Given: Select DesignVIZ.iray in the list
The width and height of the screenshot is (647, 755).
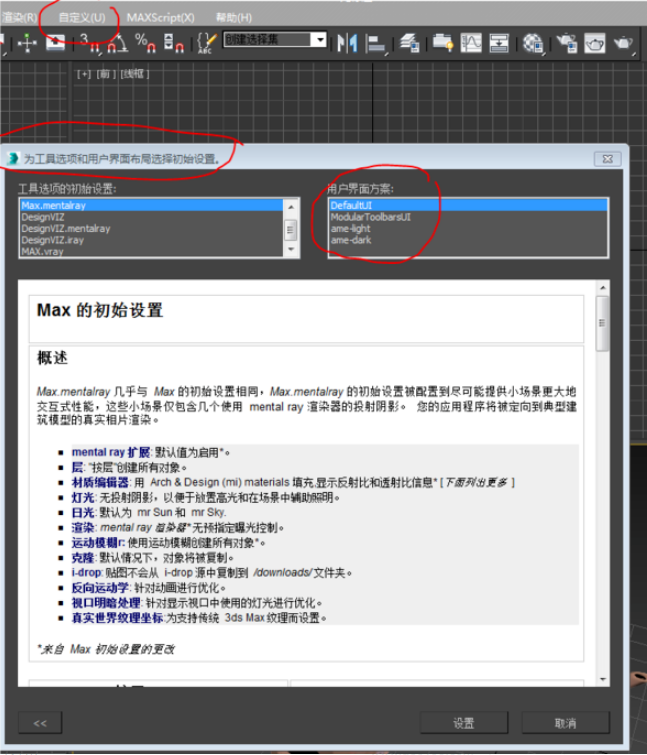Looking at the screenshot, I should click(x=152, y=240).
